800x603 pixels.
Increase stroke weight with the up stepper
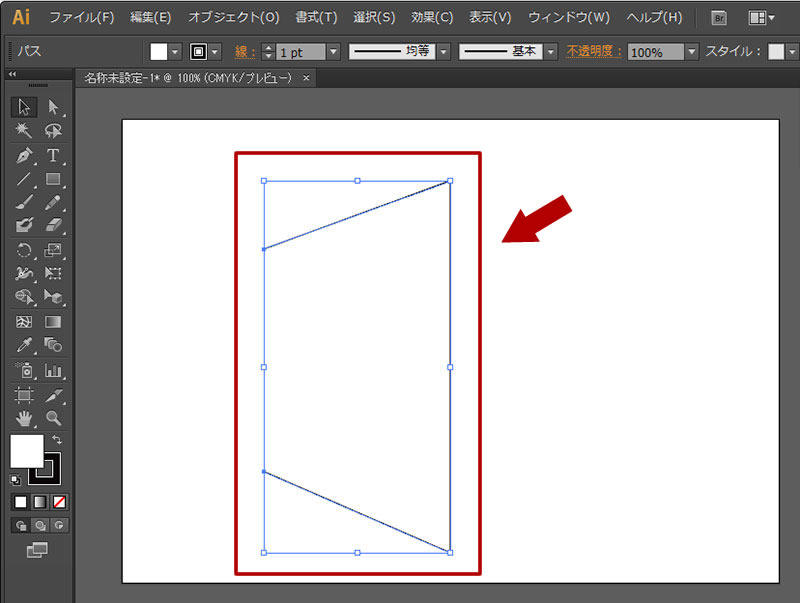coord(268,45)
